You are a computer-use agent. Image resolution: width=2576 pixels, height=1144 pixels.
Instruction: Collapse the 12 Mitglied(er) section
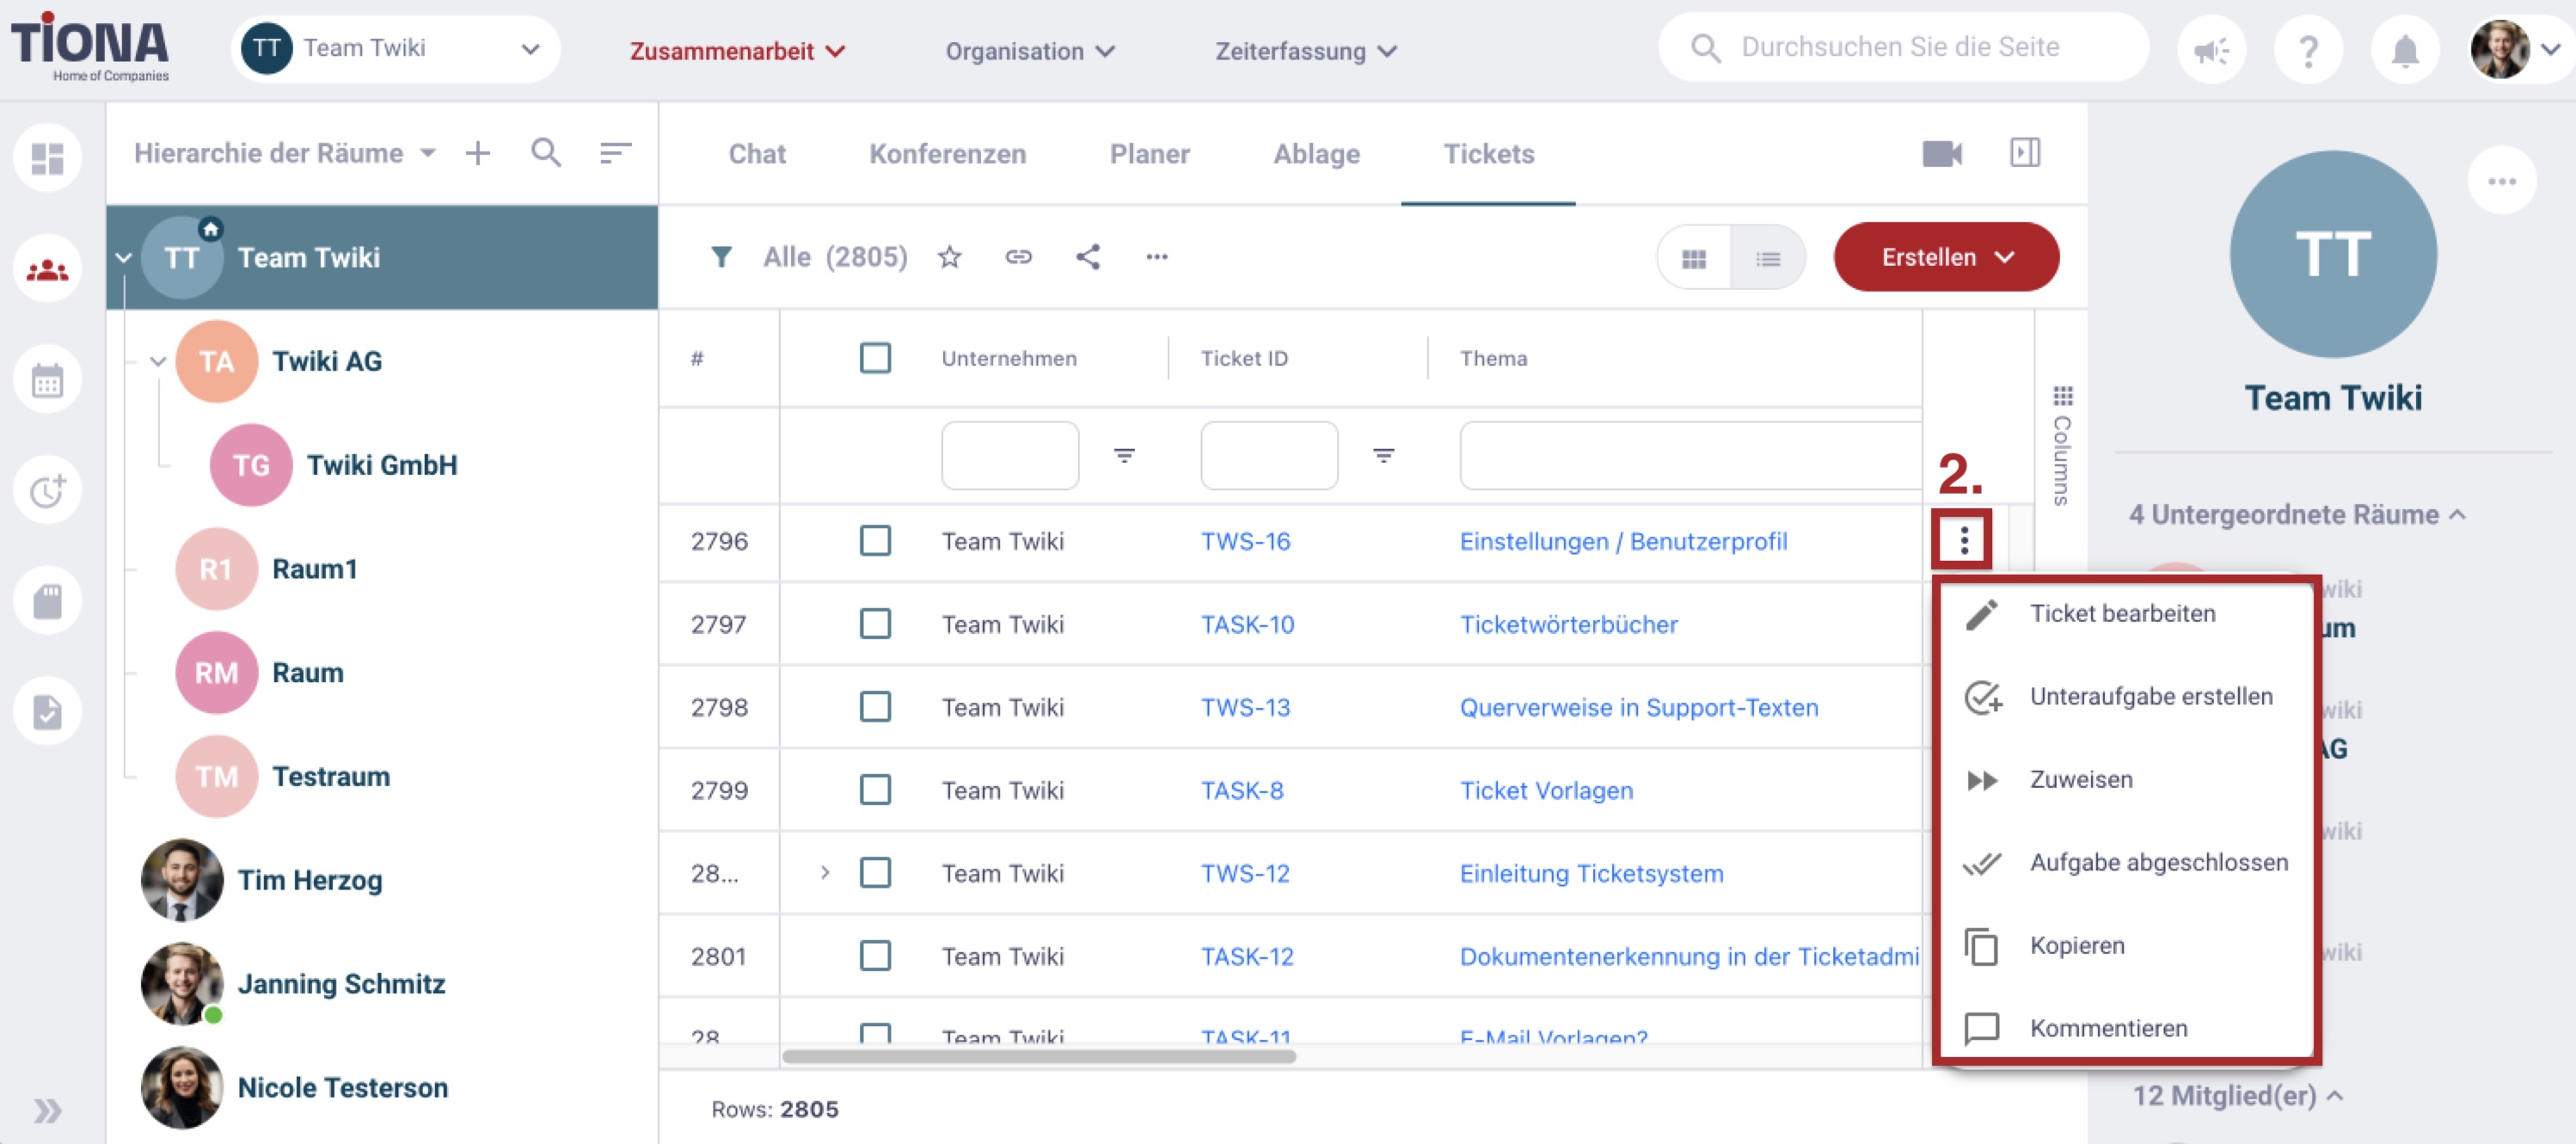2237,1096
